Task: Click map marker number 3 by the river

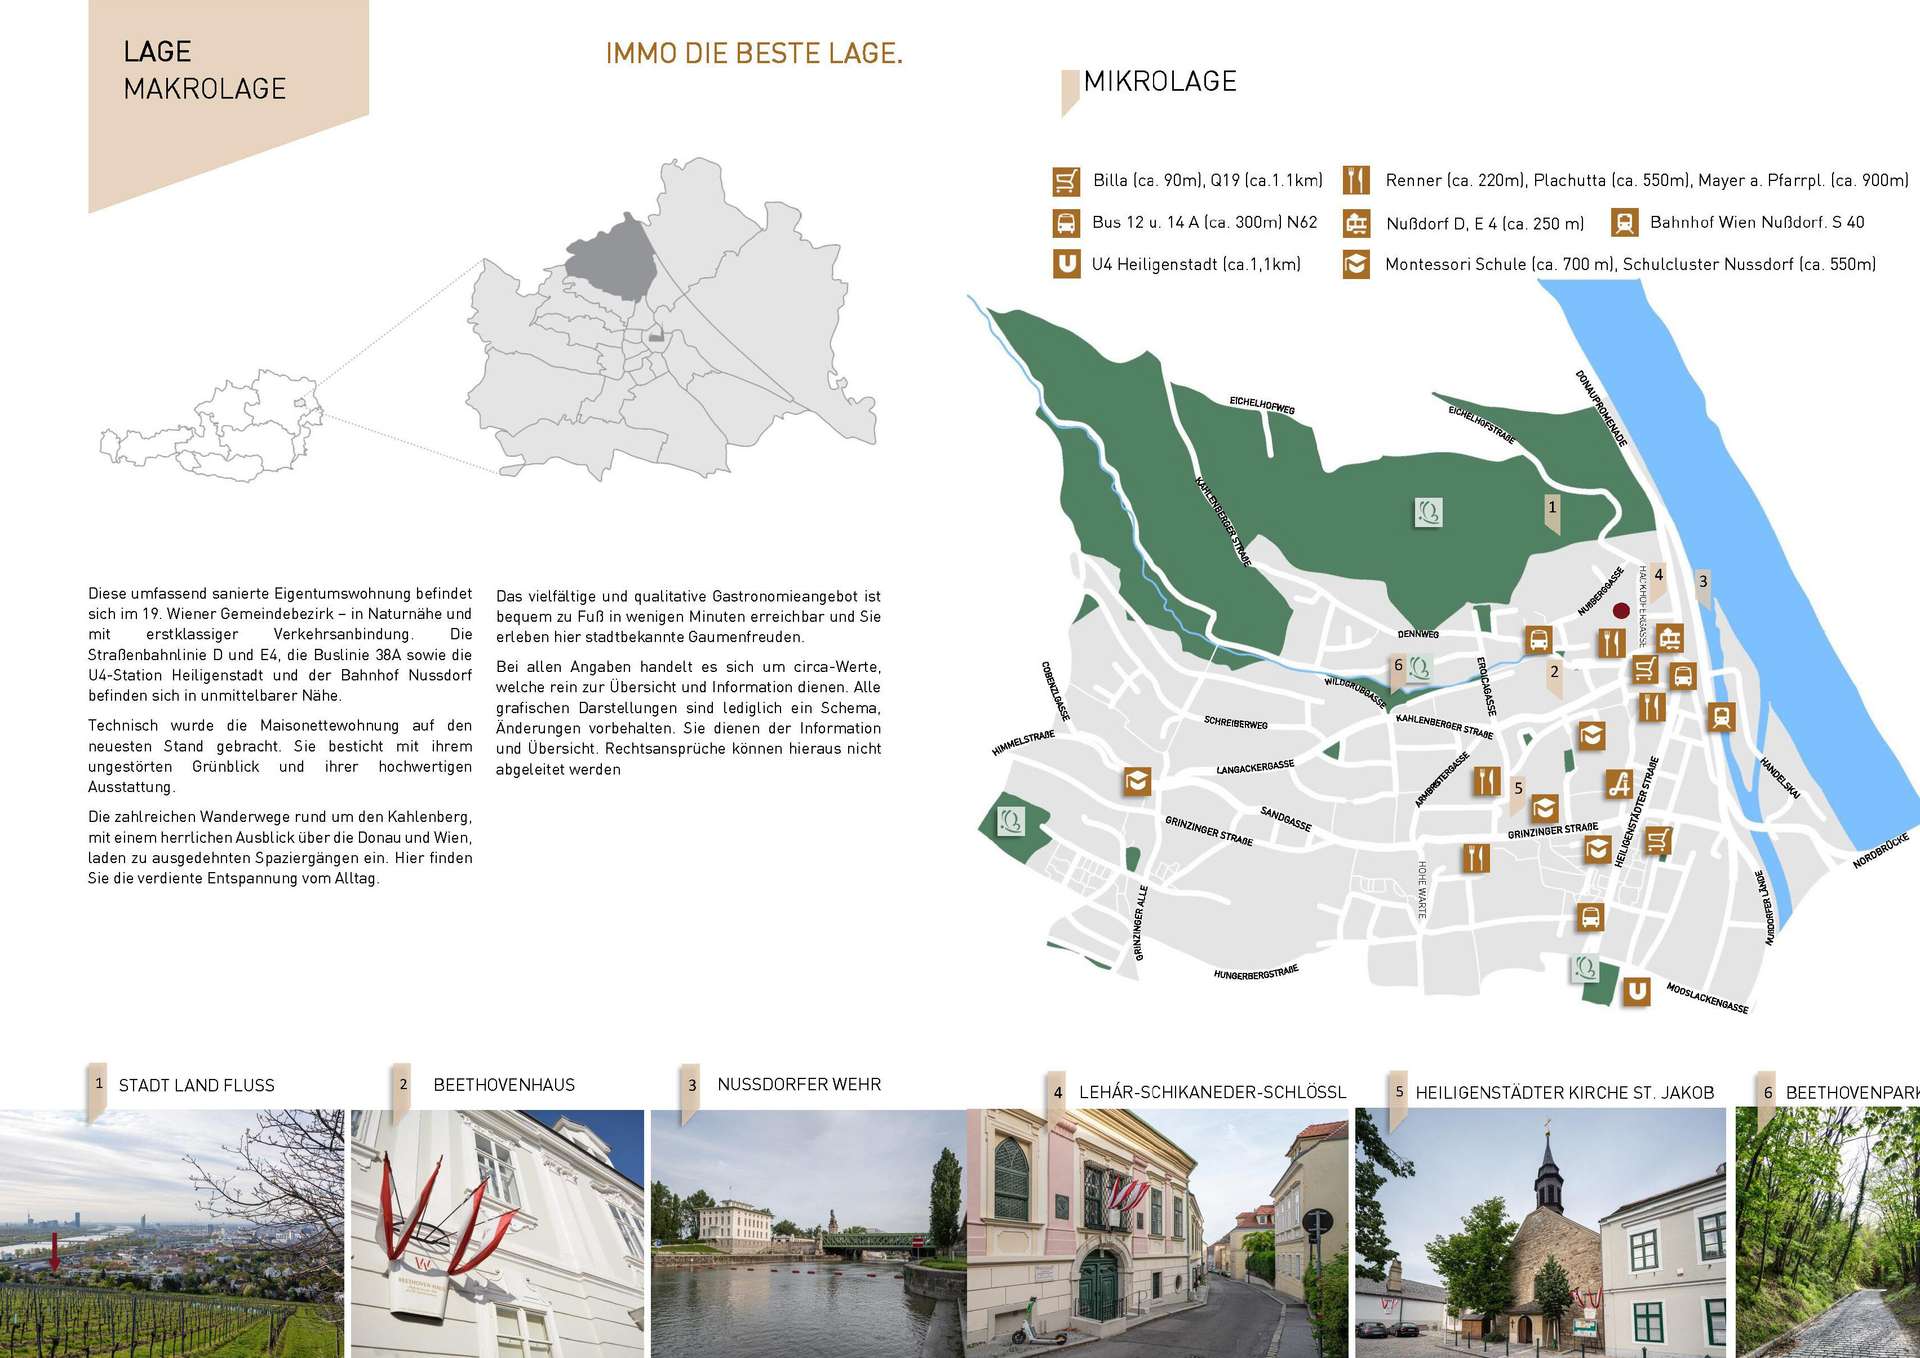Action: (1703, 583)
